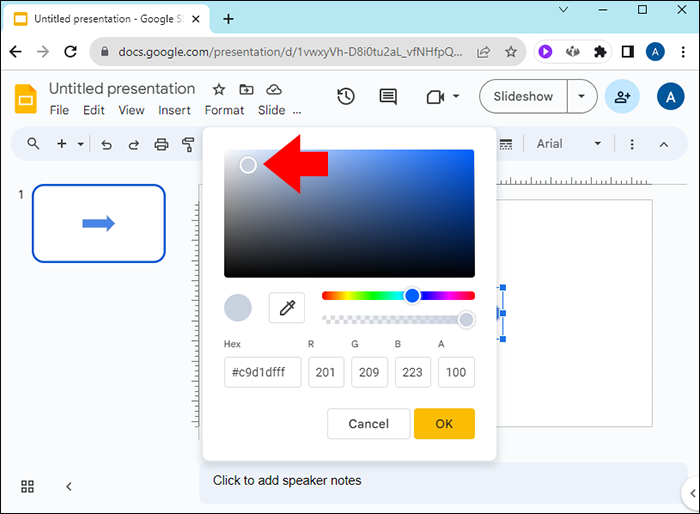Collapse the filmstrip panel arrow

(x=69, y=486)
